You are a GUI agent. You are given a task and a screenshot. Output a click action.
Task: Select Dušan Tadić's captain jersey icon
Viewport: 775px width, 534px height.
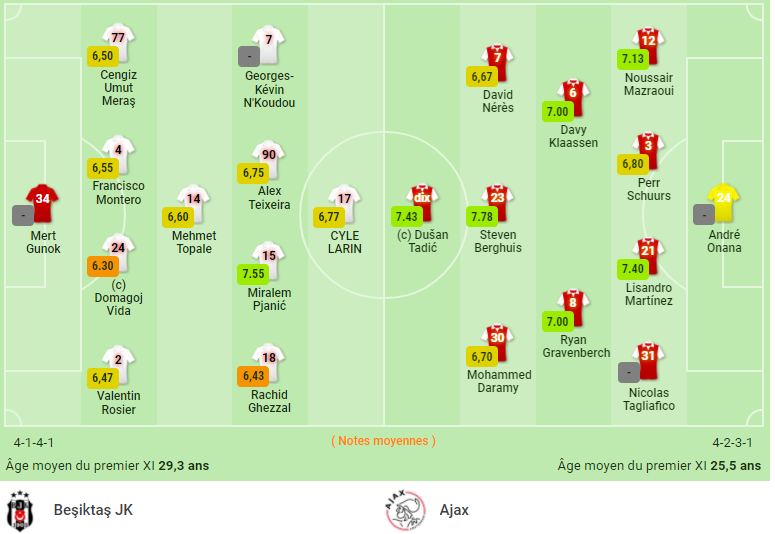click(x=423, y=201)
